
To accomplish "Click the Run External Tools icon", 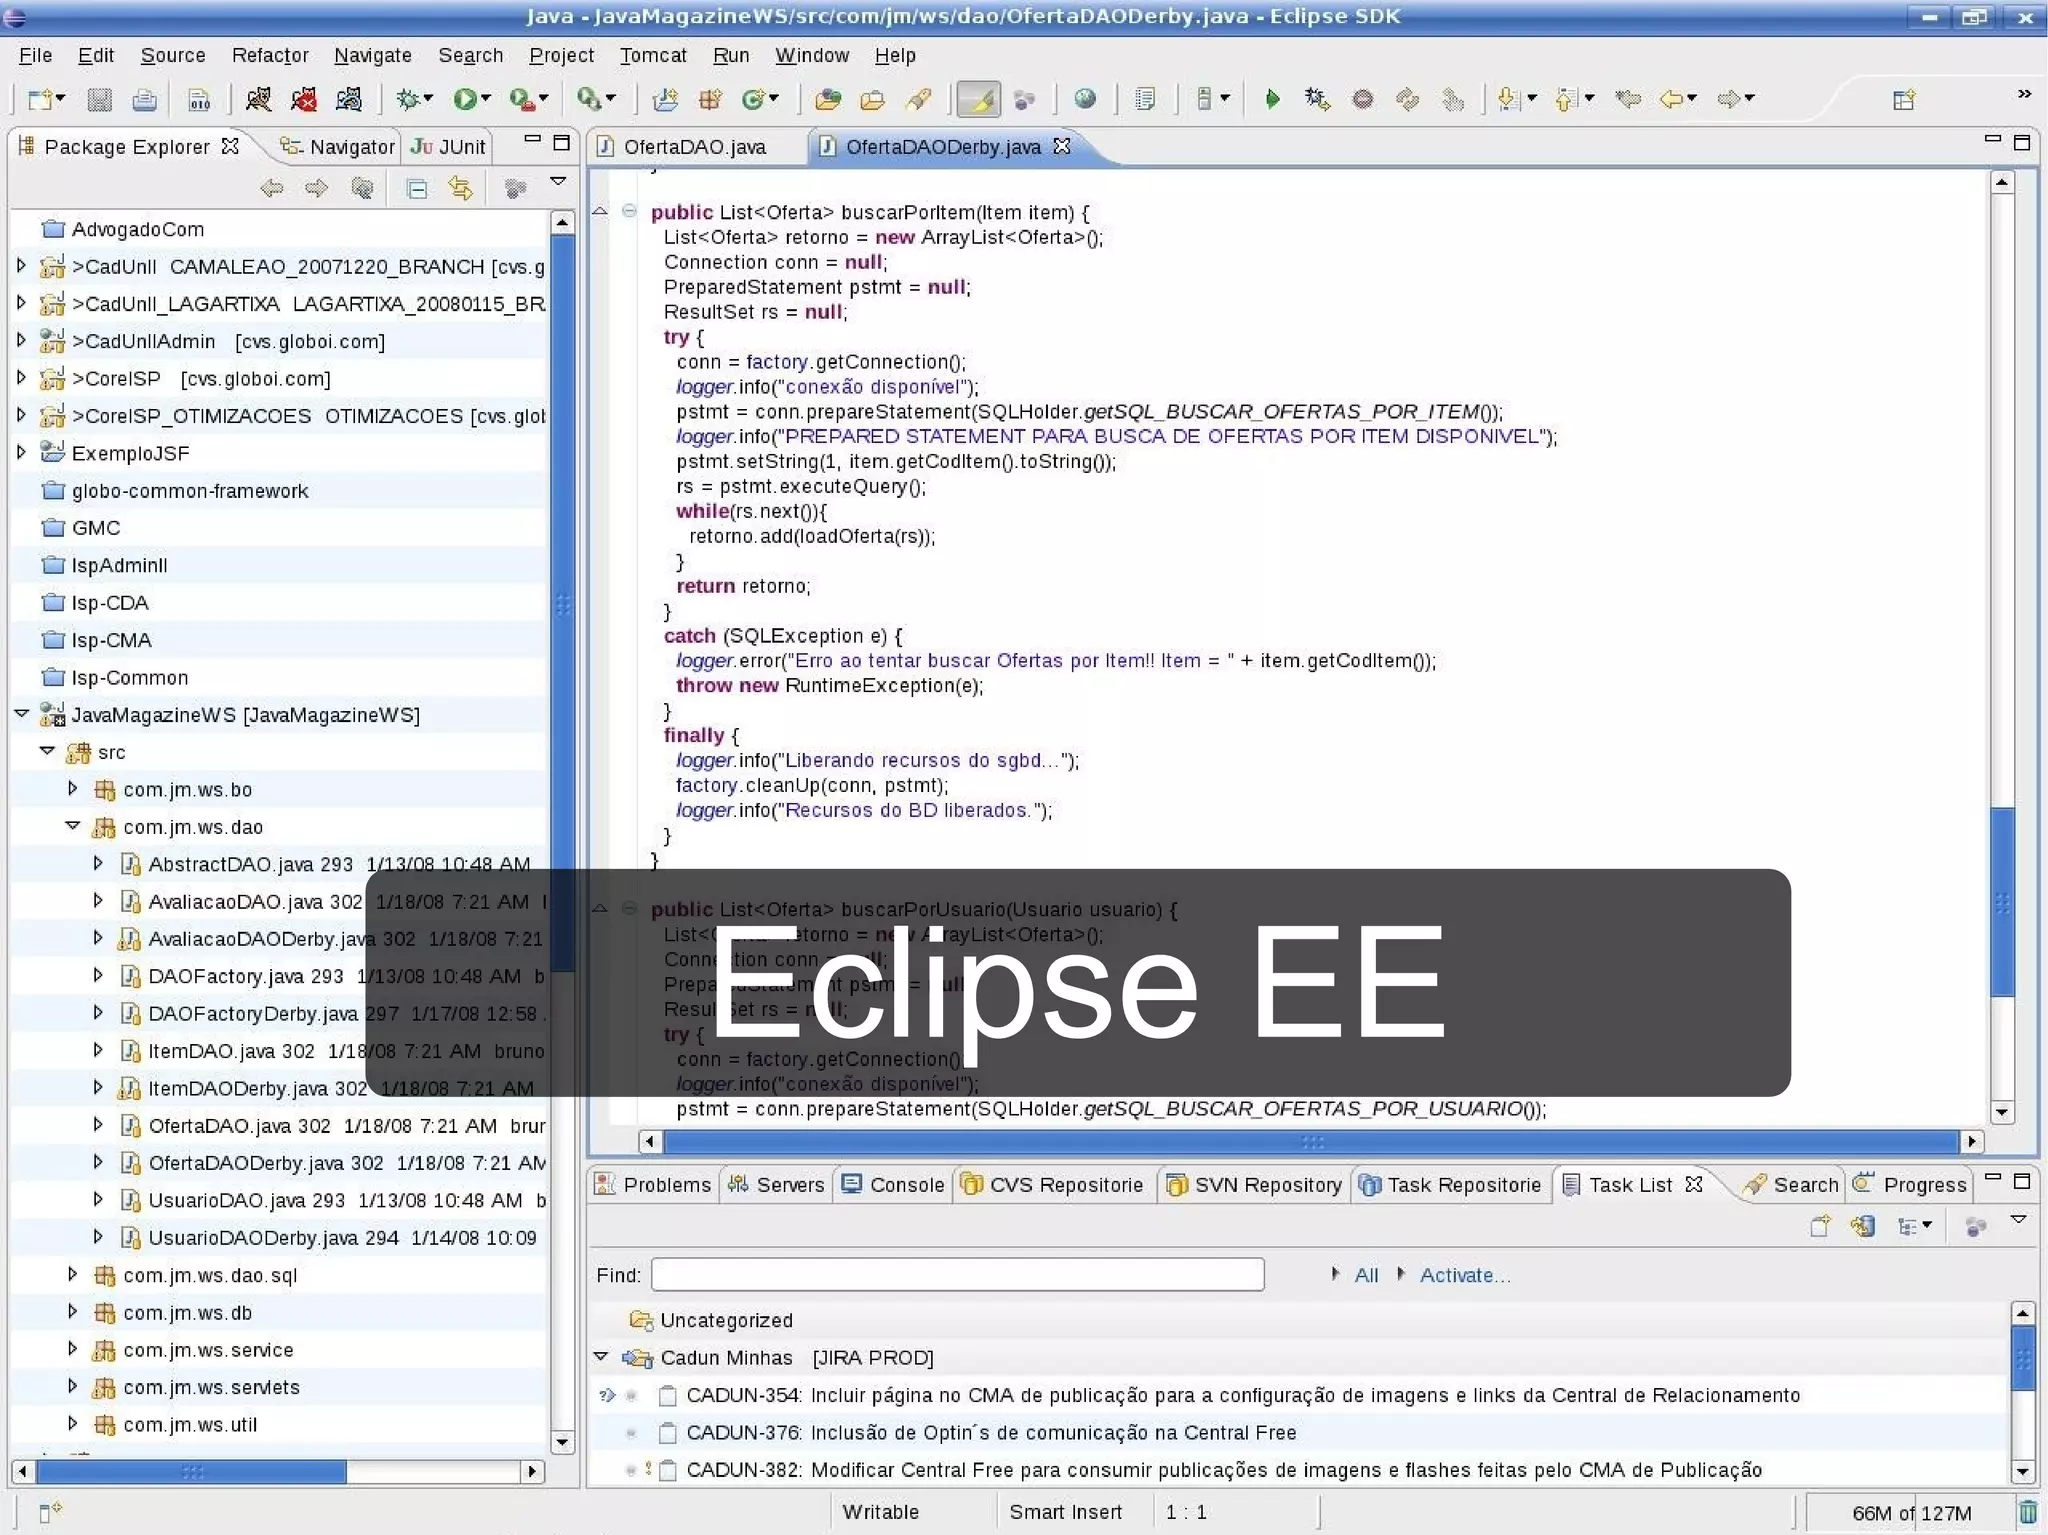I will pyautogui.click(x=521, y=99).
